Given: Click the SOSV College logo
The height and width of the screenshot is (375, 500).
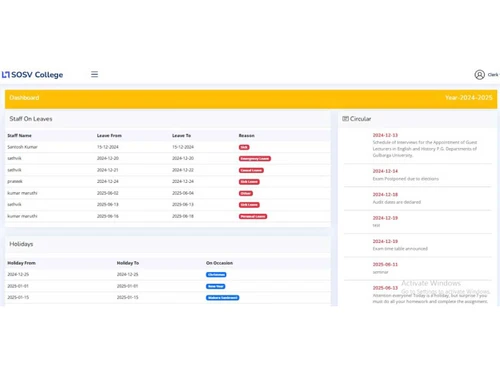Looking at the screenshot, I should [32, 75].
